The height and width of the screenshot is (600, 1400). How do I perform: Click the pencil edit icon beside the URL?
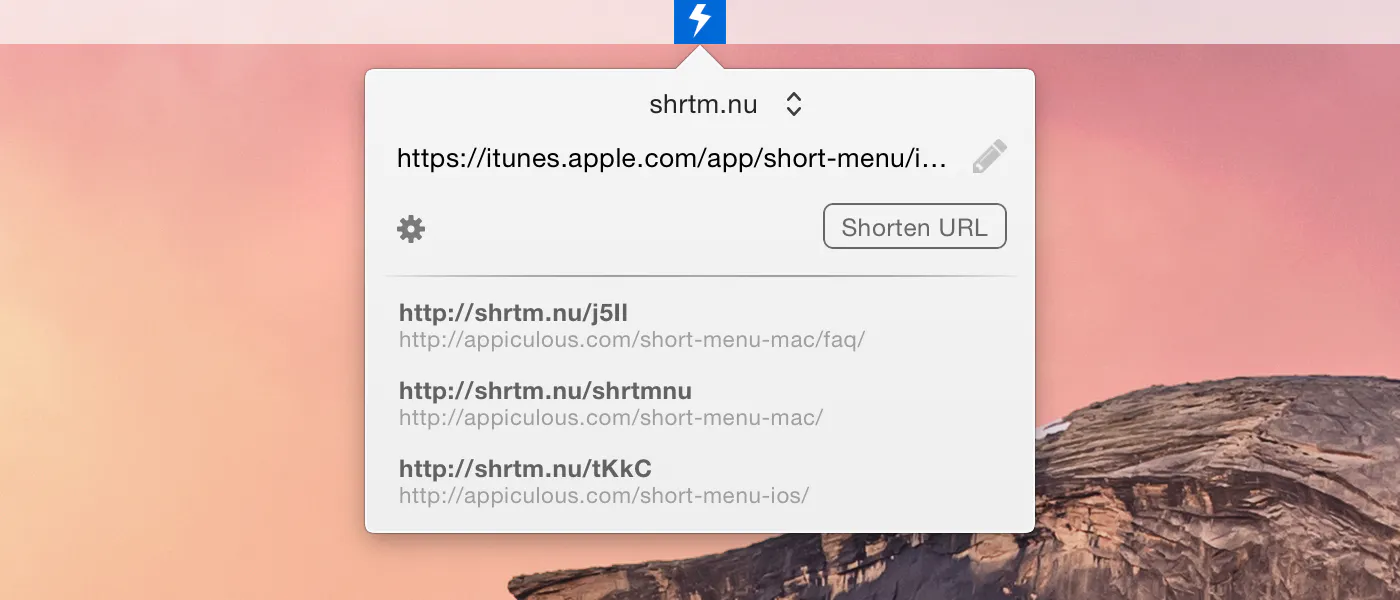click(x=989, y=157)
